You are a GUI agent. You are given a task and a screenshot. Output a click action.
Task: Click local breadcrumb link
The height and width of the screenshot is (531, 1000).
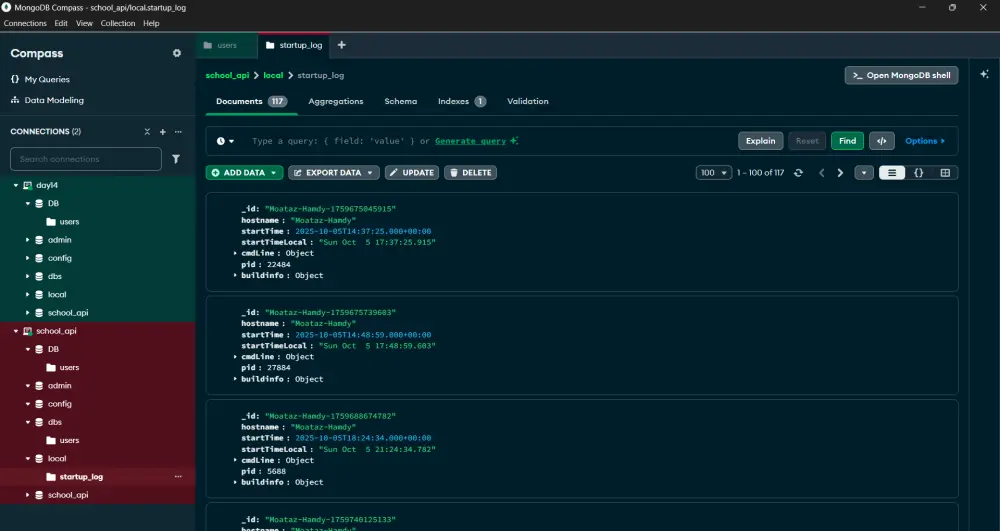click(273, 75)
